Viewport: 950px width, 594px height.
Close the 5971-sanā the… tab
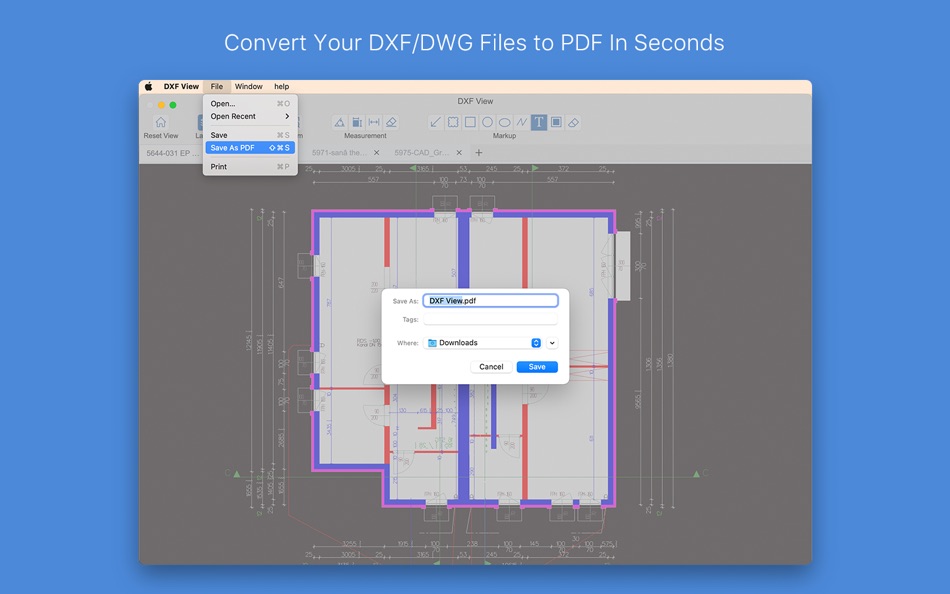point(376,153)
